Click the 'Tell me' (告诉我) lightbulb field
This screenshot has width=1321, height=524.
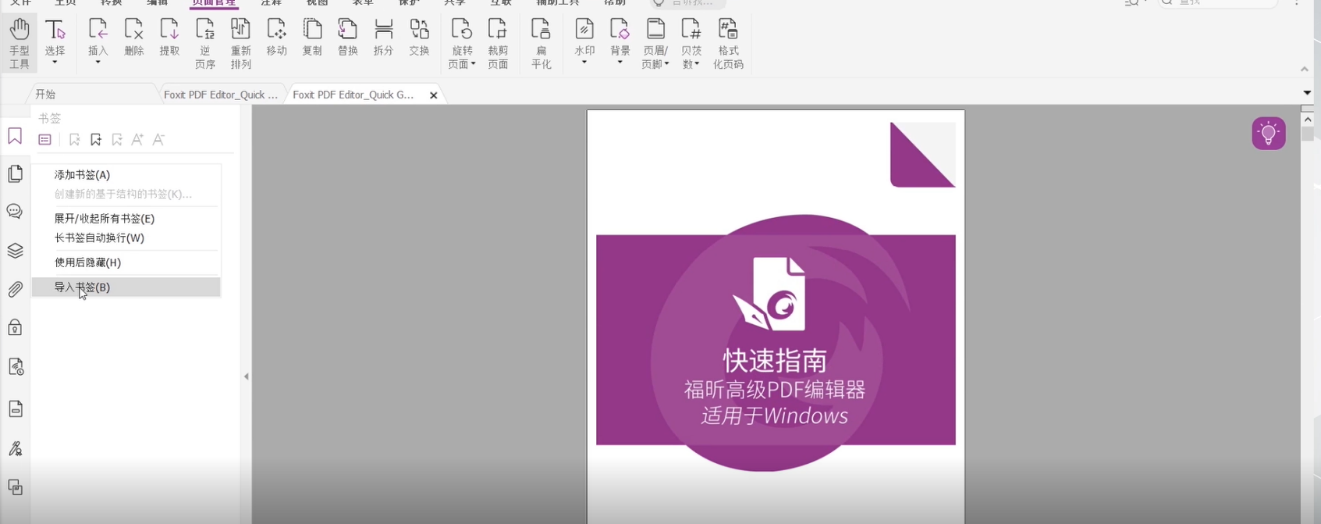[x=687, y=3]
